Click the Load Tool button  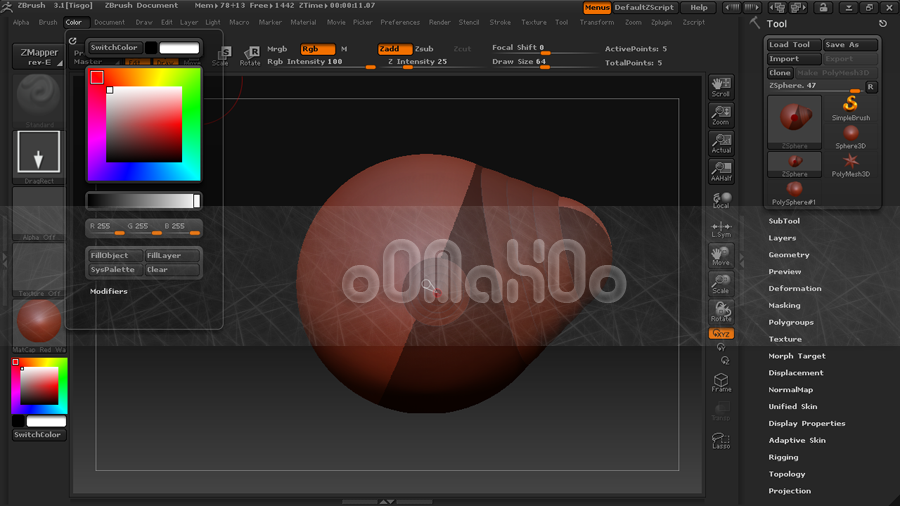click(x=794, y=45)
